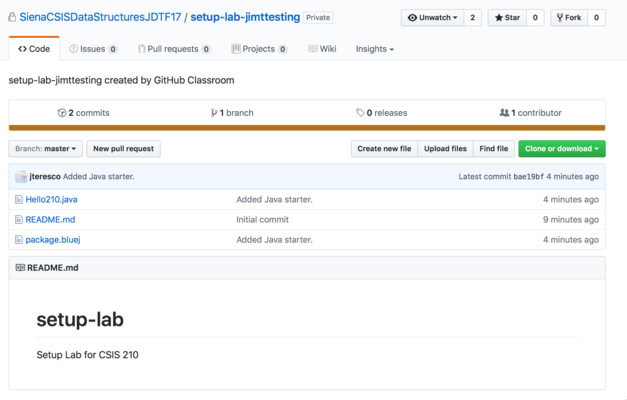Click the branch icon next to 1 branch
Image resolution: width=627 pixels, height=400 pixels.
pos(214,113)
